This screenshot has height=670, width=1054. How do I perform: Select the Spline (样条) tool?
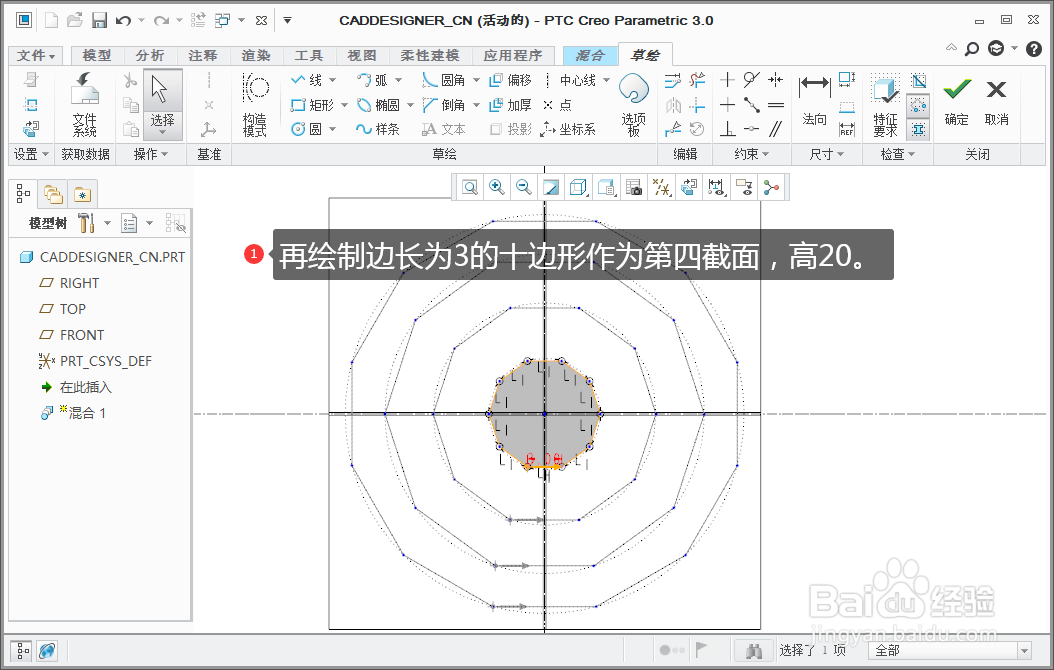click(378, 129)
